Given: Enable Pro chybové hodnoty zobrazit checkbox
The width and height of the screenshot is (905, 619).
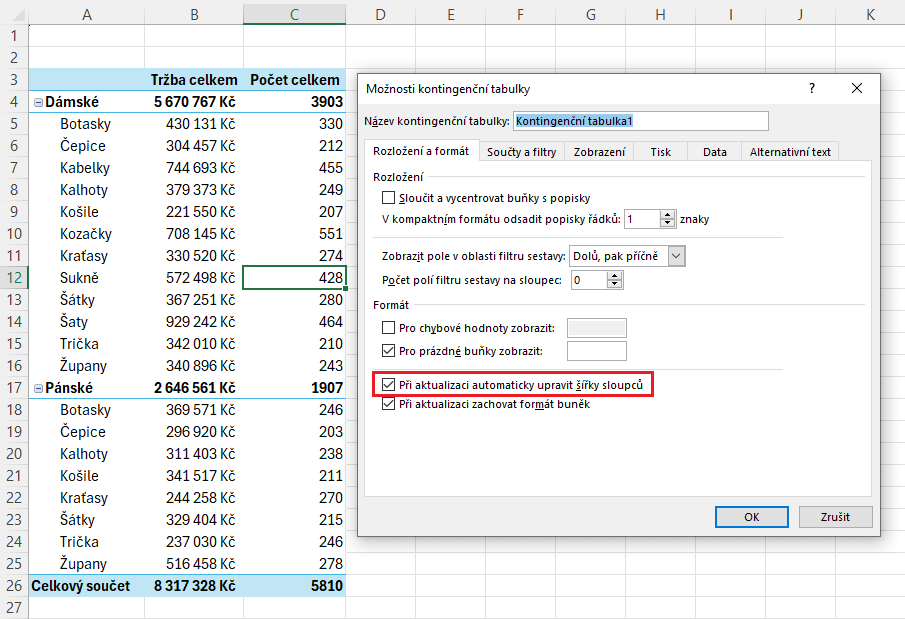Looking at the screenshot, I should (389, 328).
